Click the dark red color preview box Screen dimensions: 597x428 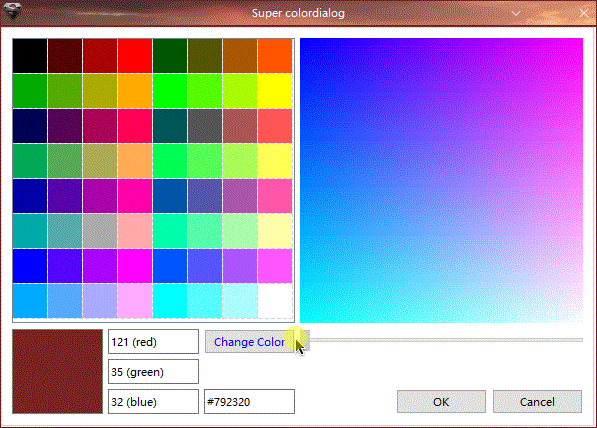pos(57,371)
